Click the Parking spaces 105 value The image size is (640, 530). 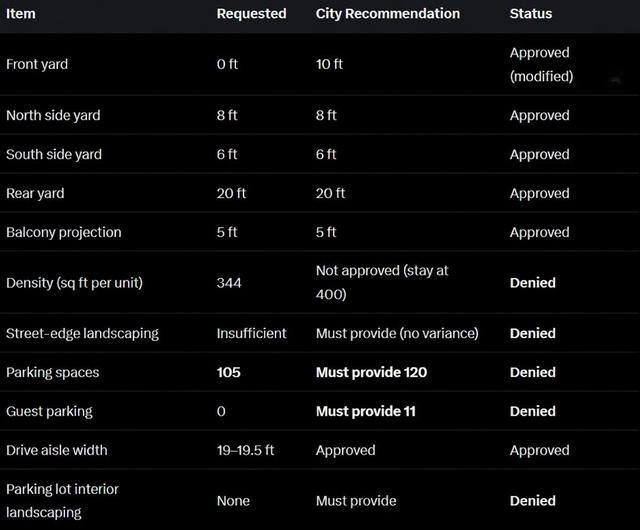229,372
